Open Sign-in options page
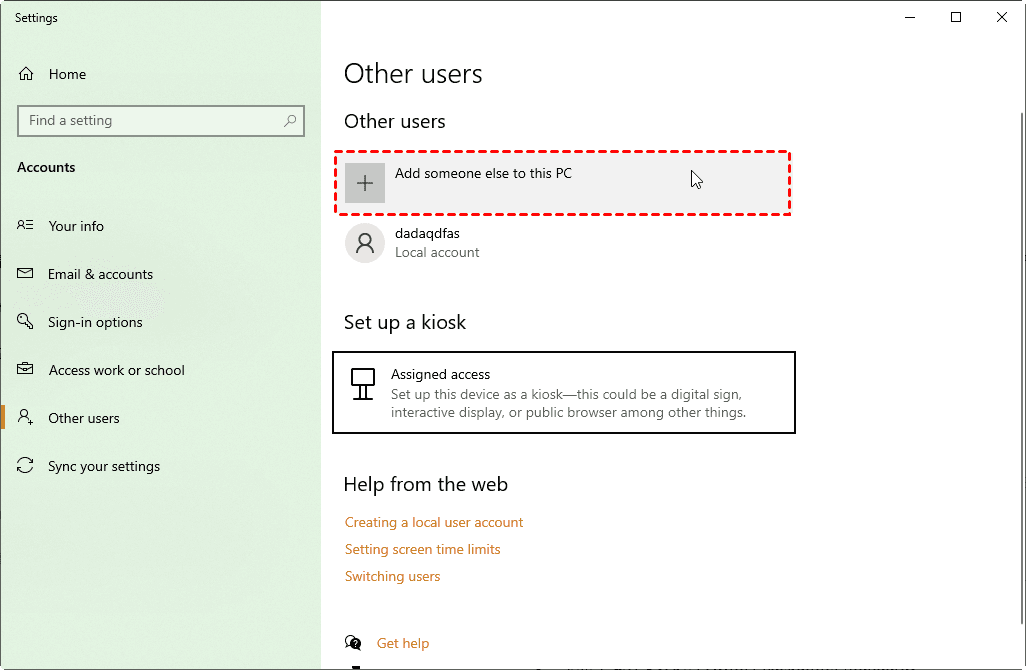This screenshot has height=670, width=1026. [x=95, y=322]
